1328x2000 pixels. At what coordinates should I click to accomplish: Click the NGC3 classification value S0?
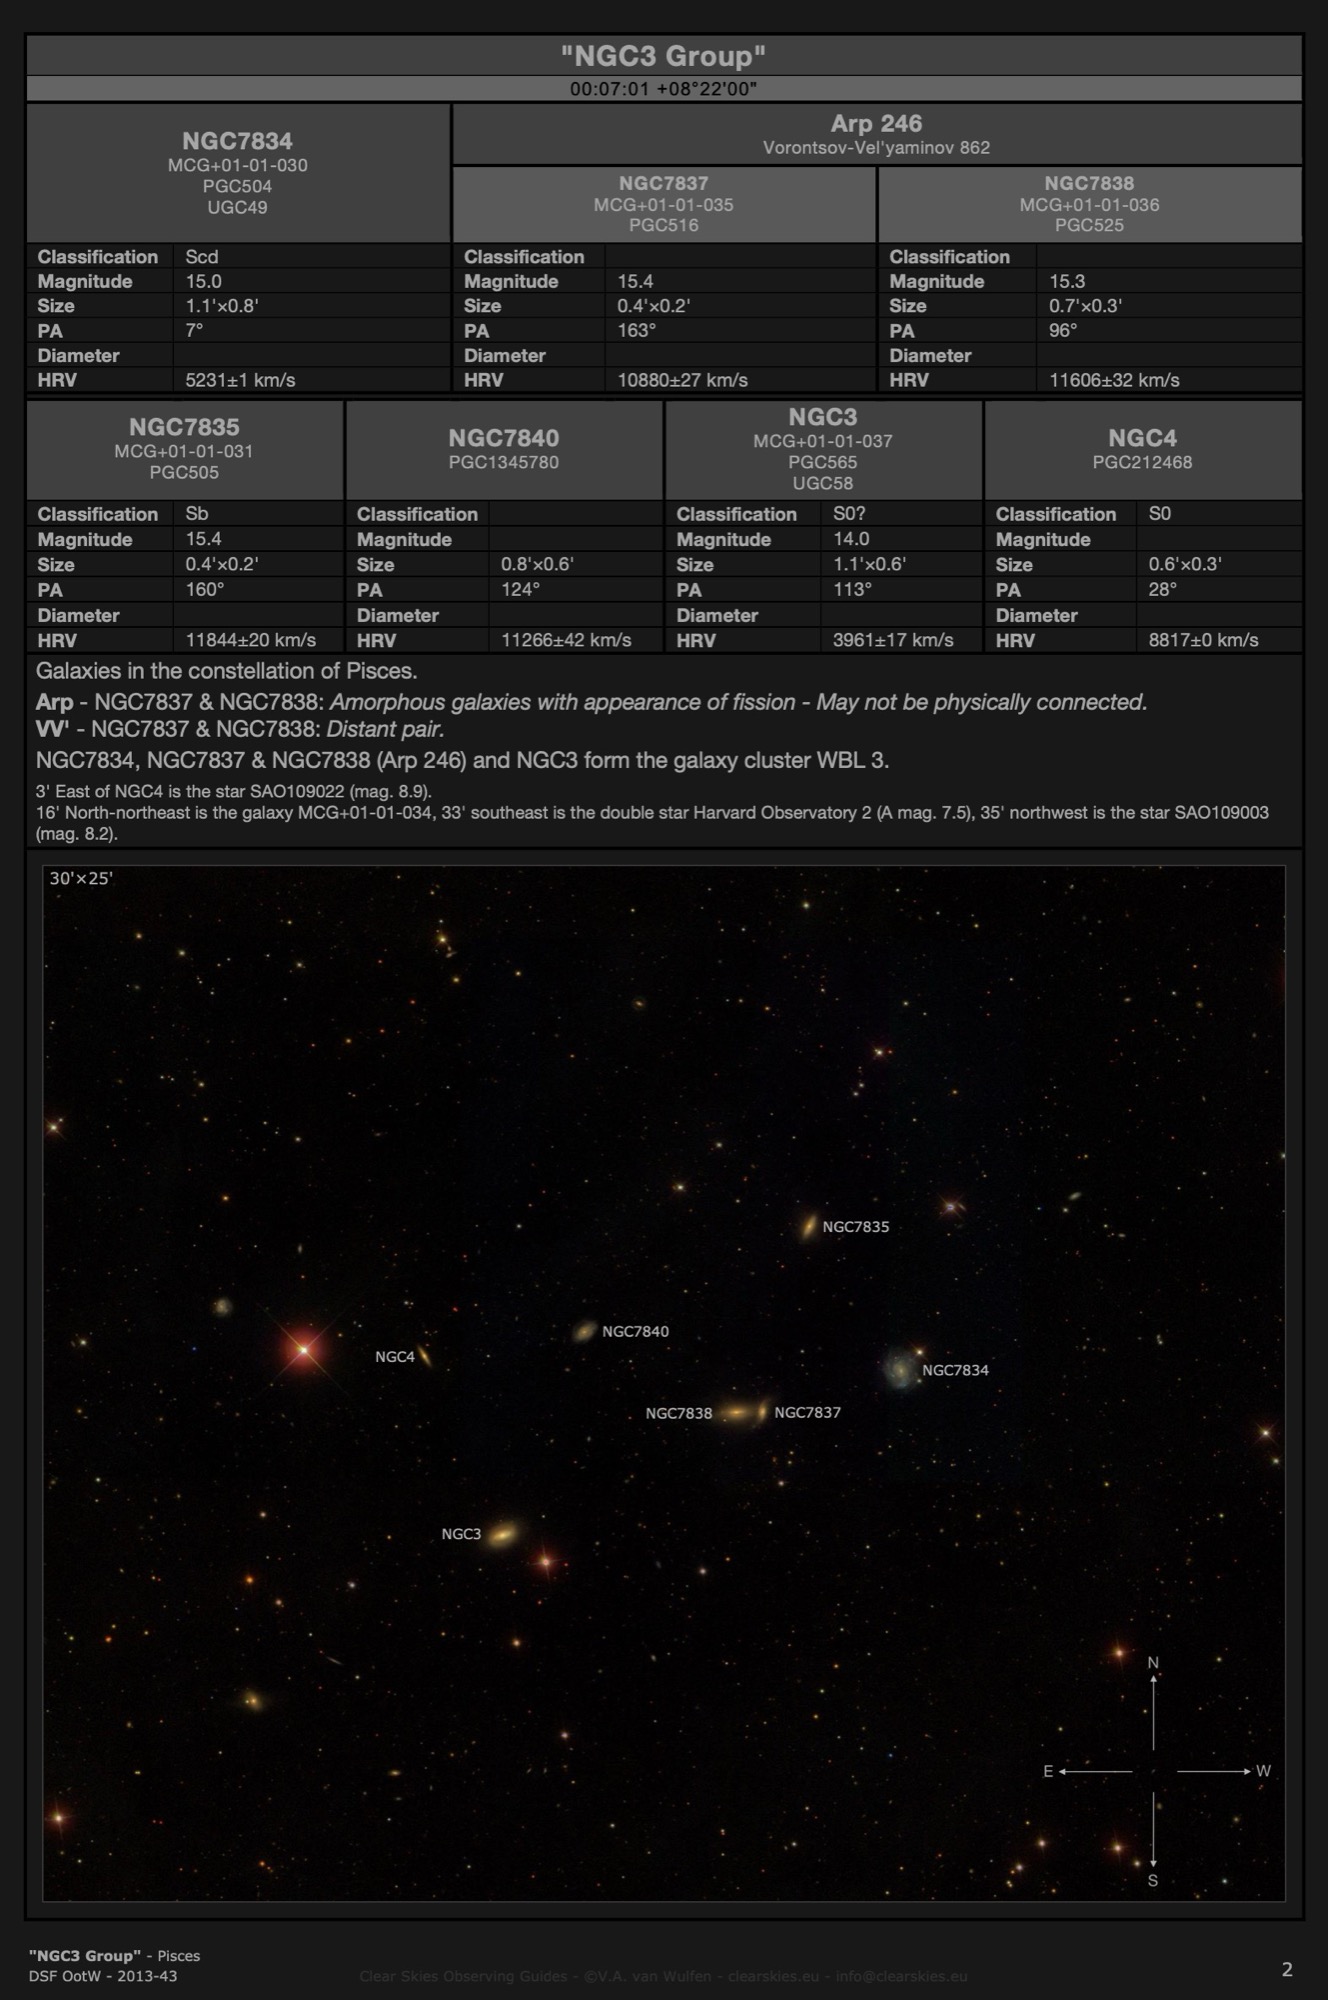[849, 514]
